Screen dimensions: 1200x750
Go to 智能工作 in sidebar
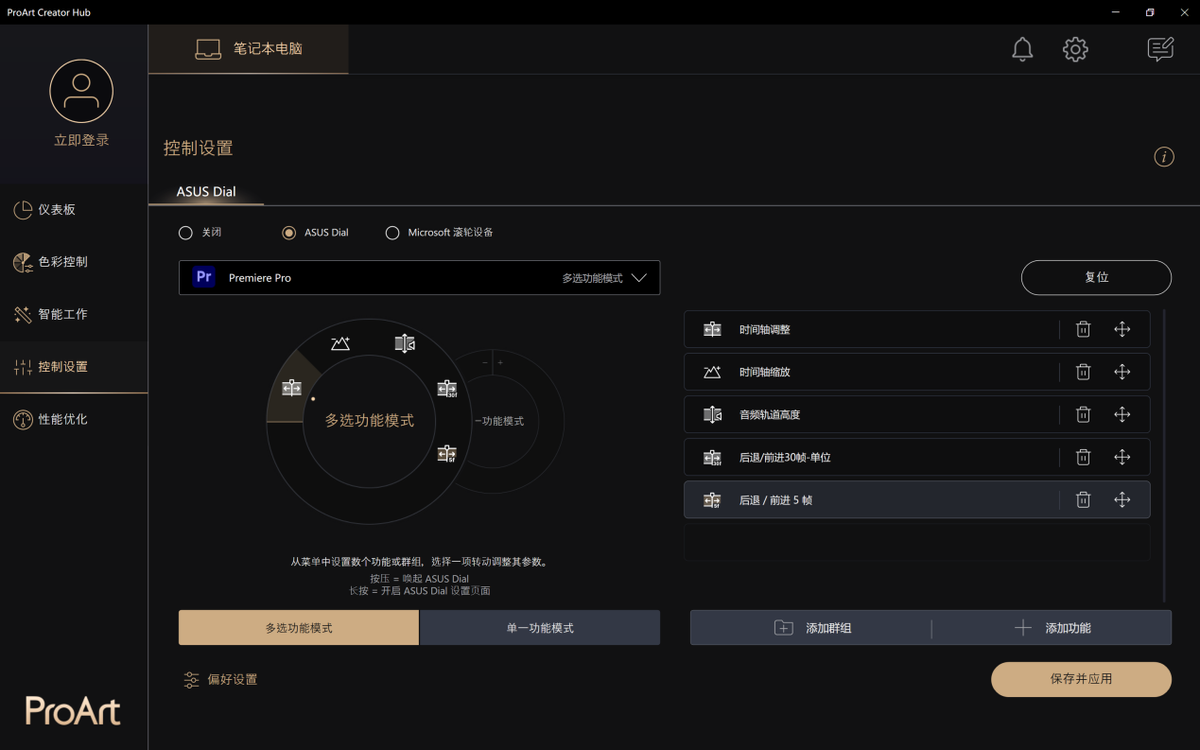[x=74, y=314]
